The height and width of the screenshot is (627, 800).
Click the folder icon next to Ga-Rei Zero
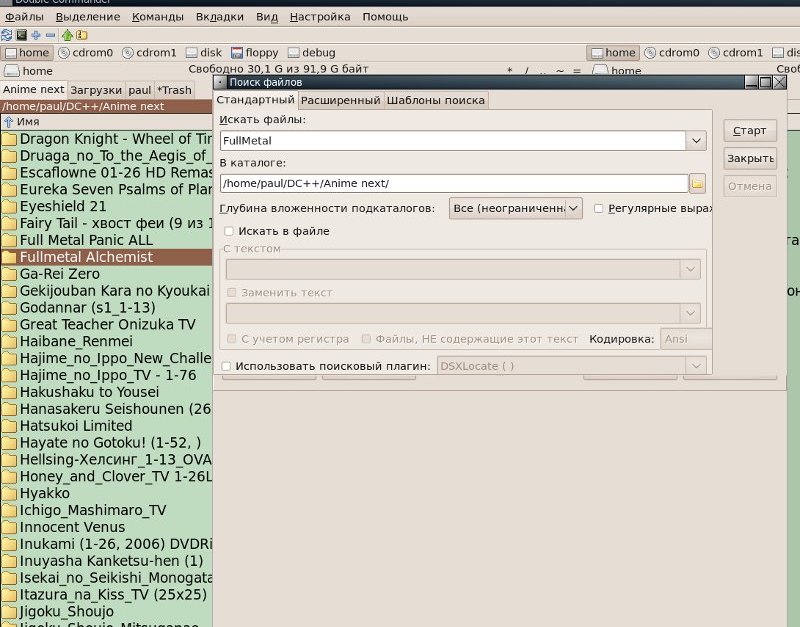(x=9, y=274)
